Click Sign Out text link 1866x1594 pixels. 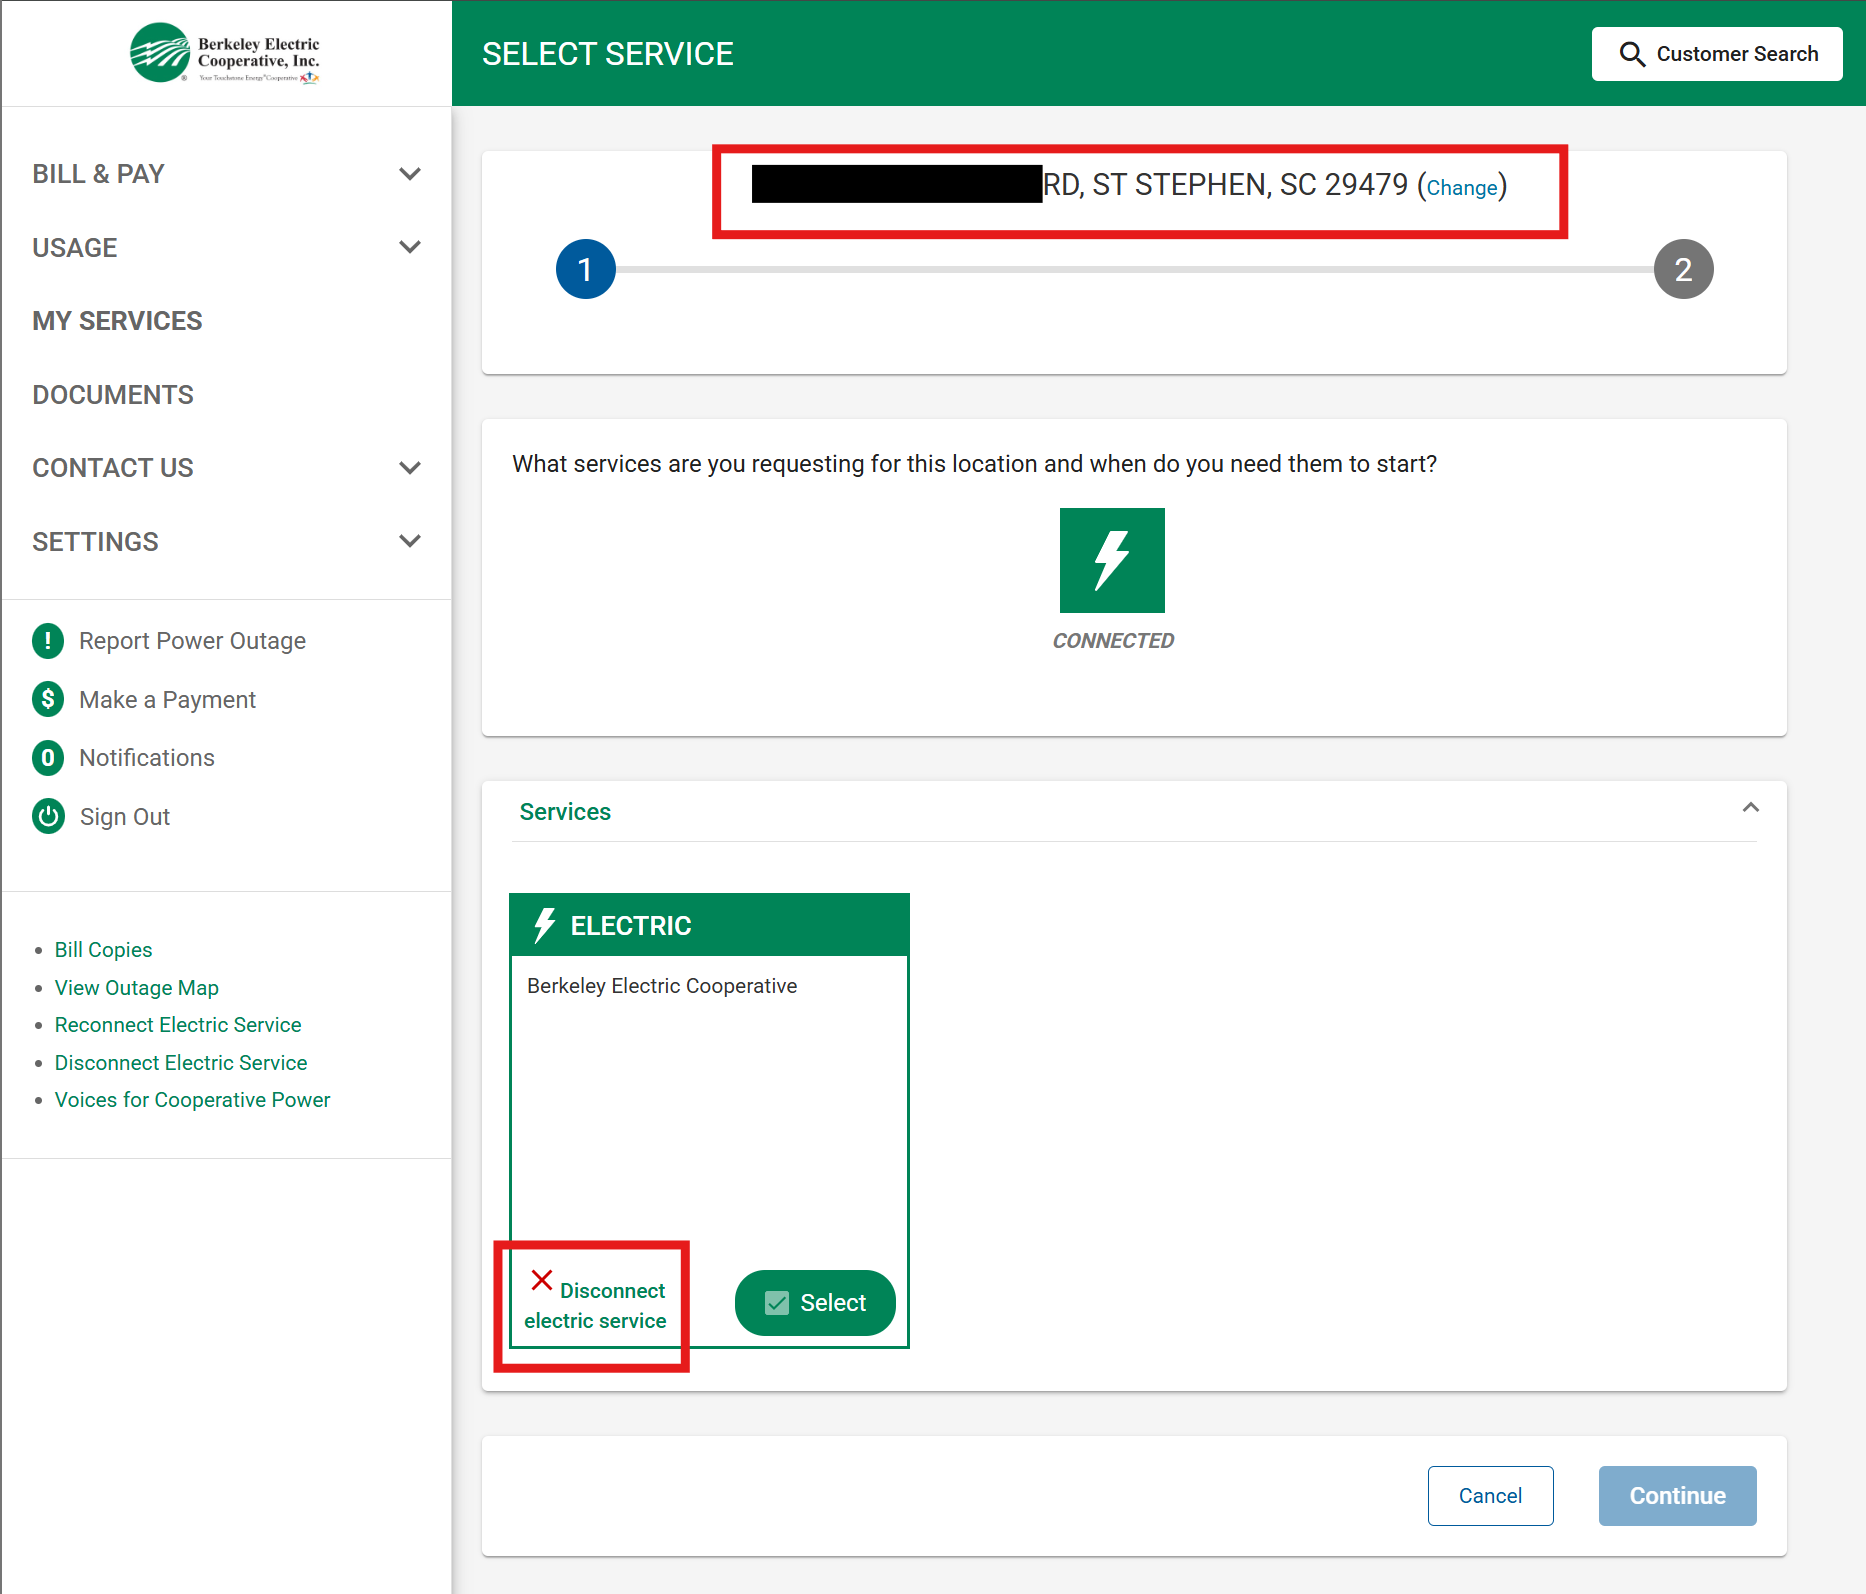tap(125, 817)
